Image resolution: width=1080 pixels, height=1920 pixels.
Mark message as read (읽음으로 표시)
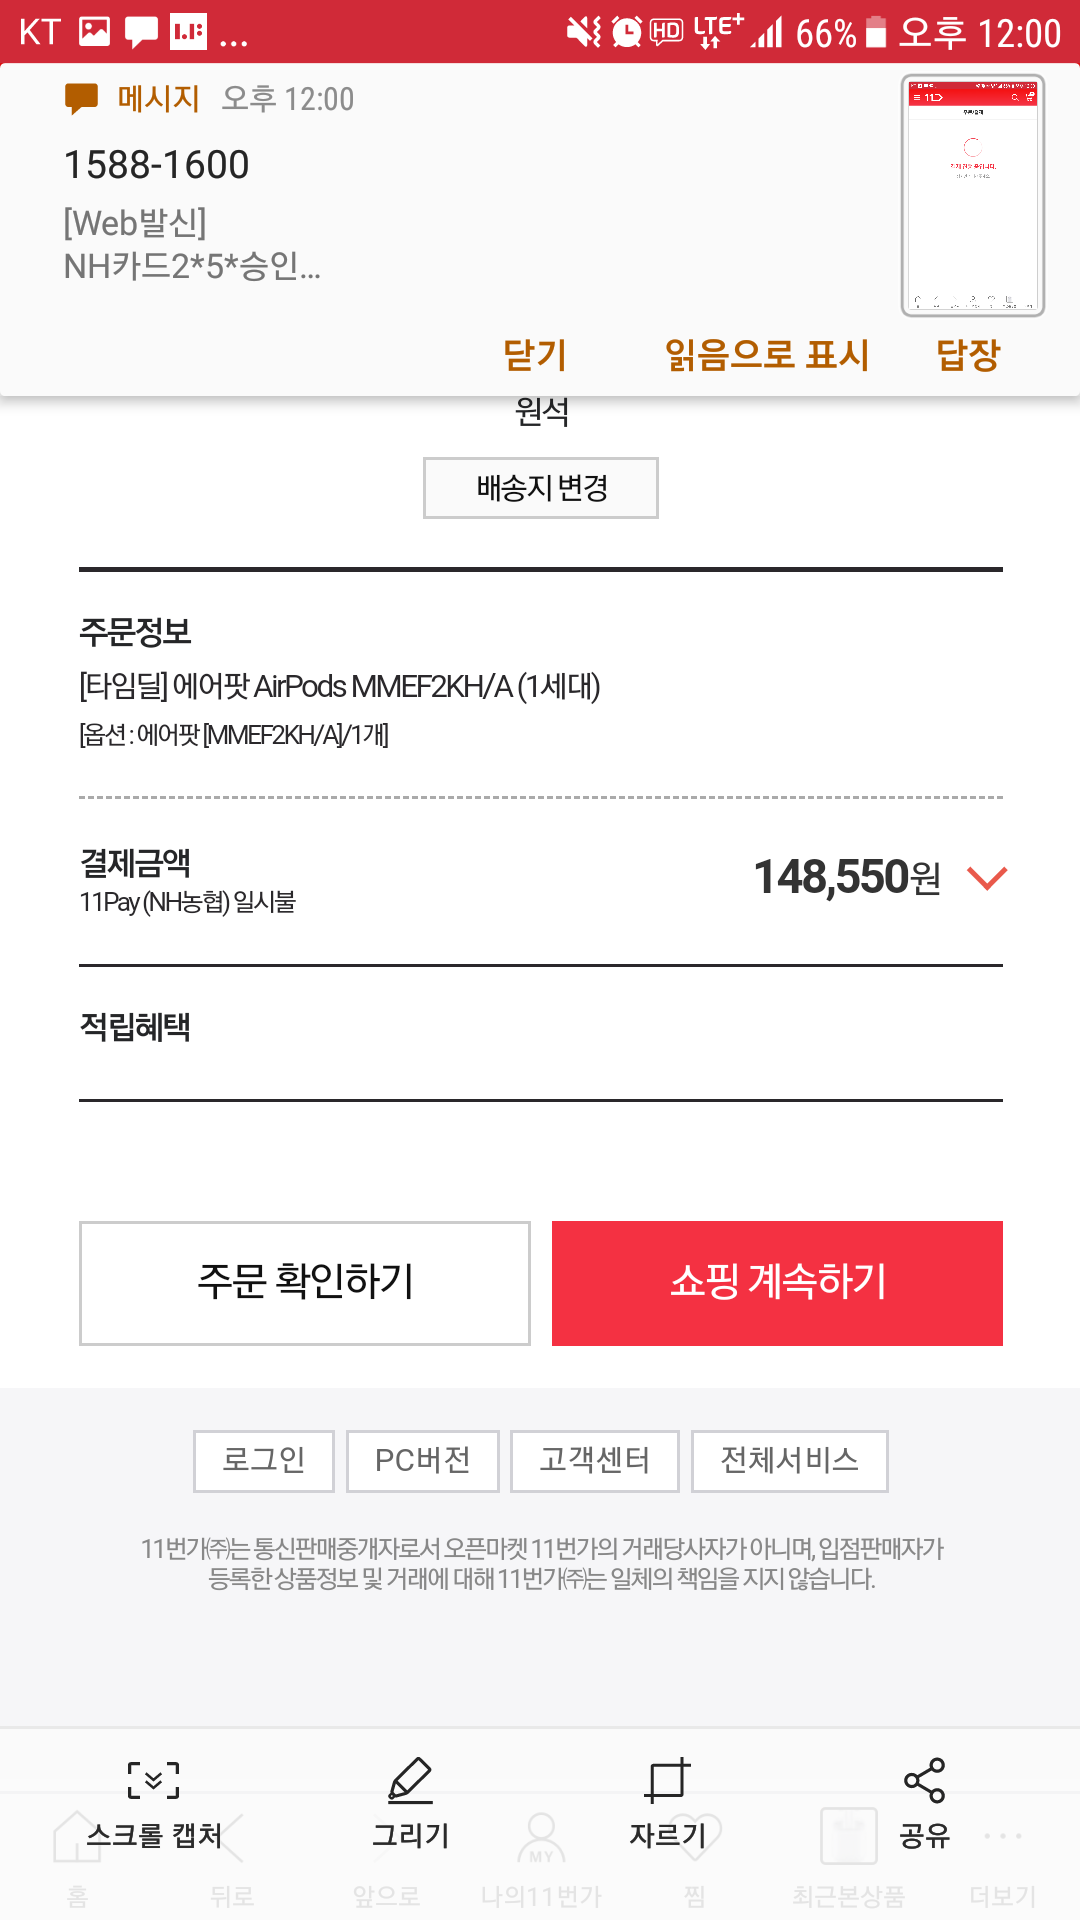point(767,355)
